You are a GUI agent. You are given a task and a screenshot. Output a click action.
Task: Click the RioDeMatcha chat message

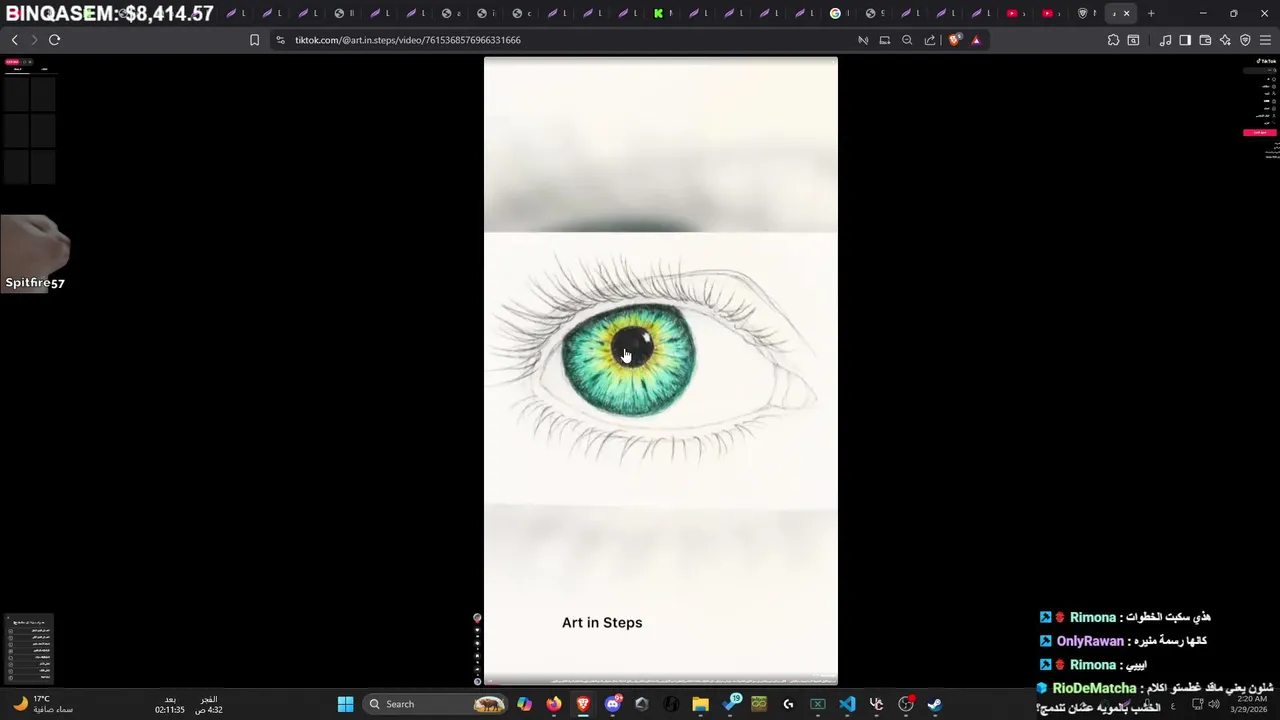click(1155, 697)
